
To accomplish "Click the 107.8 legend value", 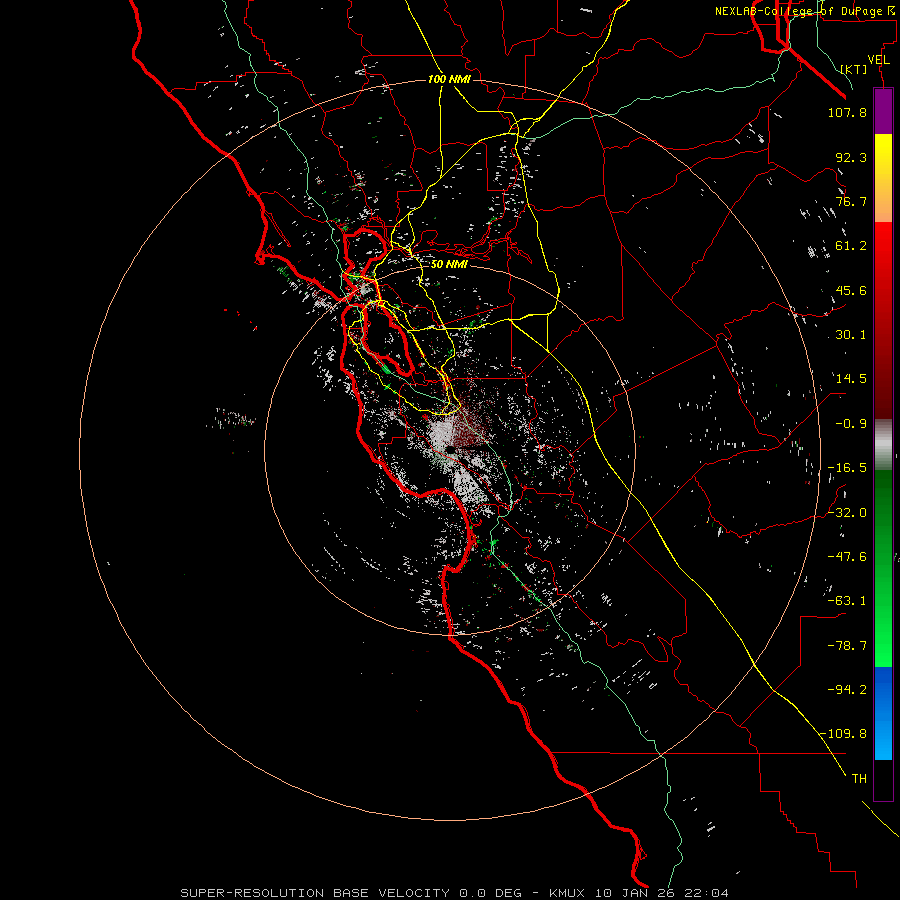I will tap(847, 112).
